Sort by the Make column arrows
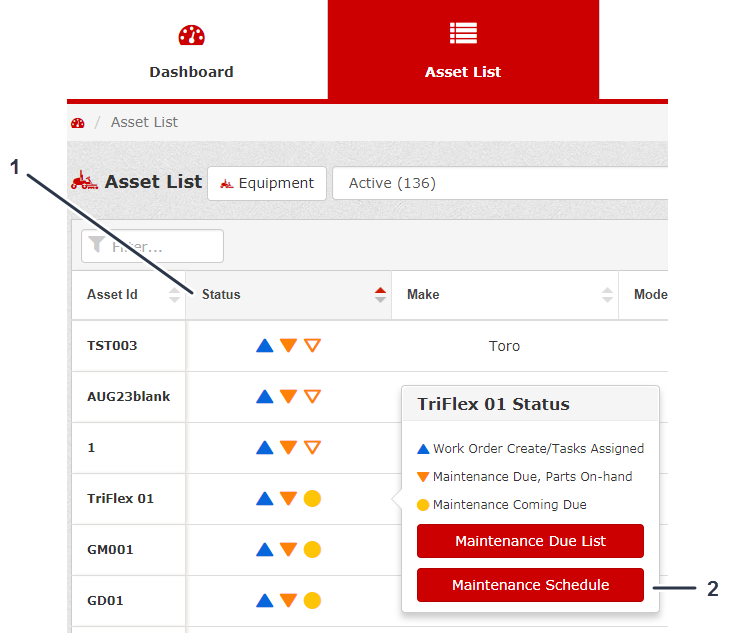Viewport: 734px width, 633px height. tap(607, 295)
